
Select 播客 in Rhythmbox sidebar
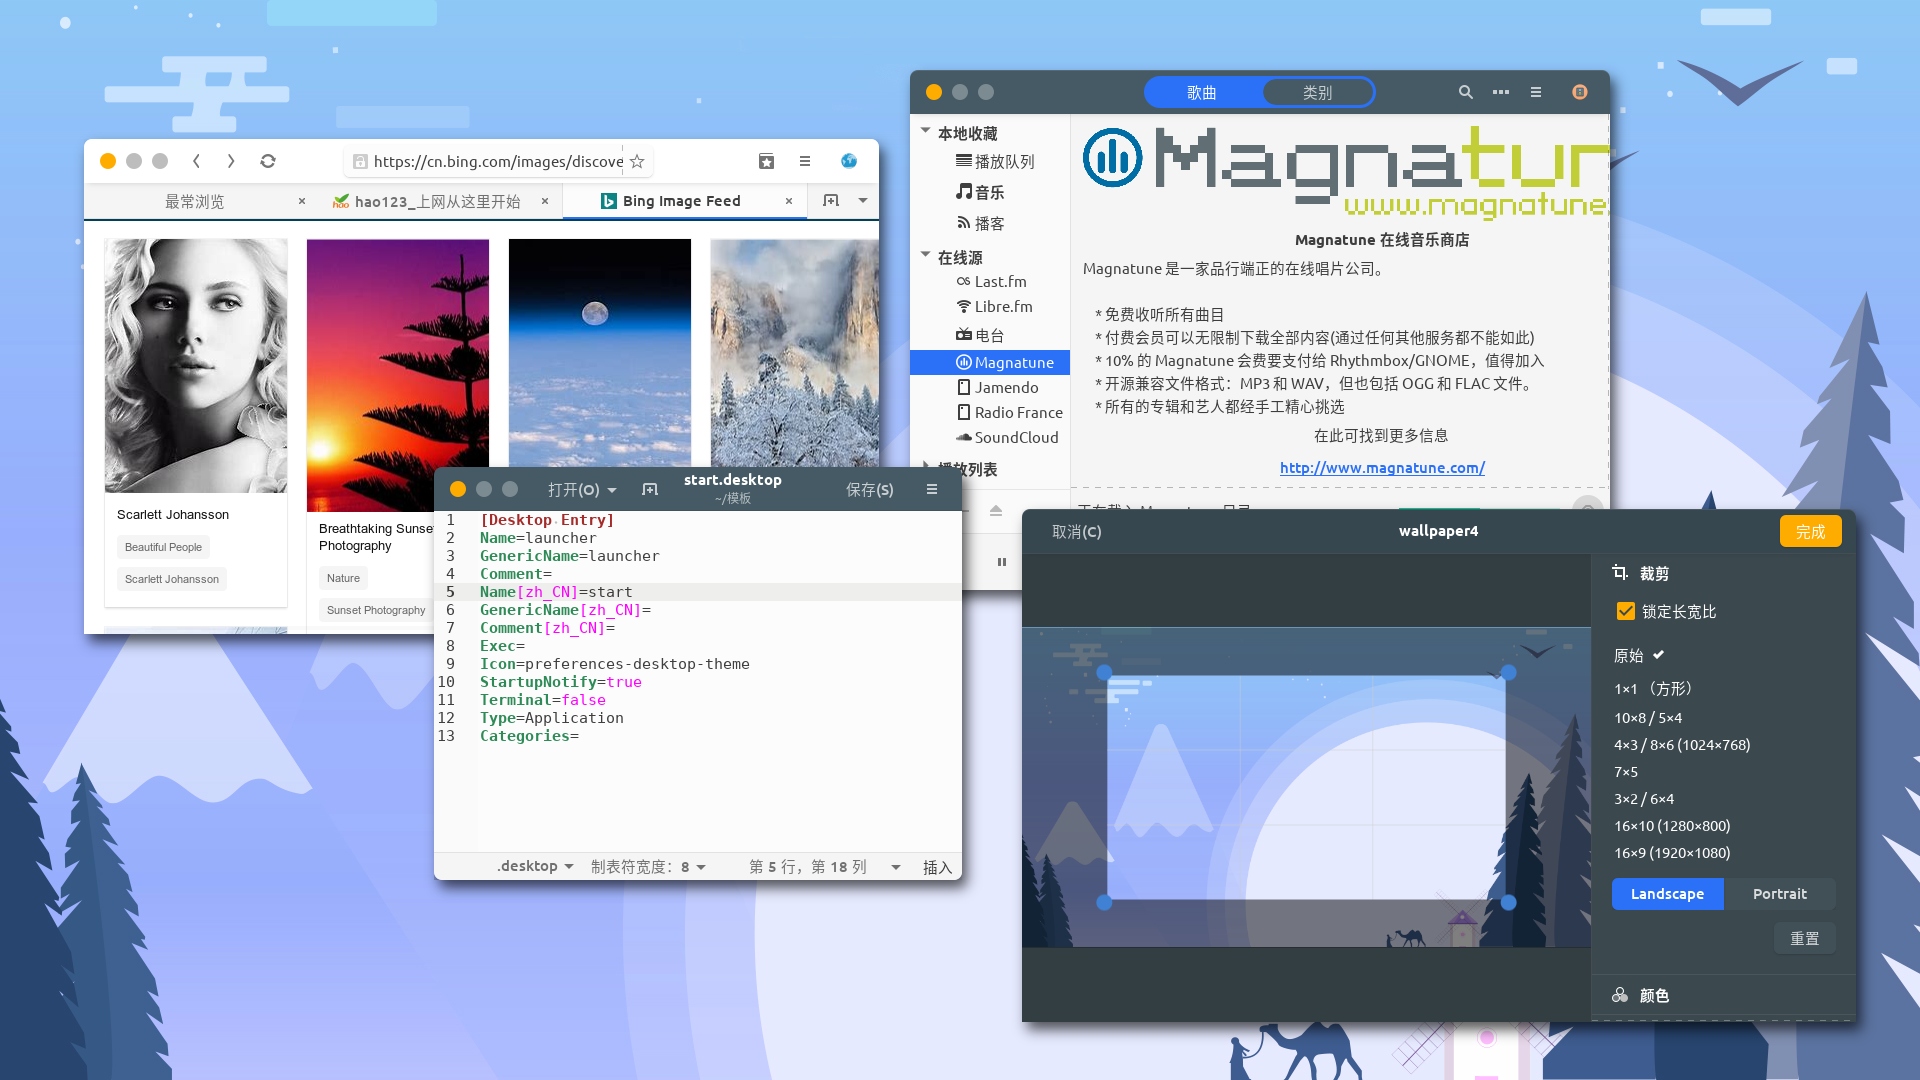click(990, 223)
